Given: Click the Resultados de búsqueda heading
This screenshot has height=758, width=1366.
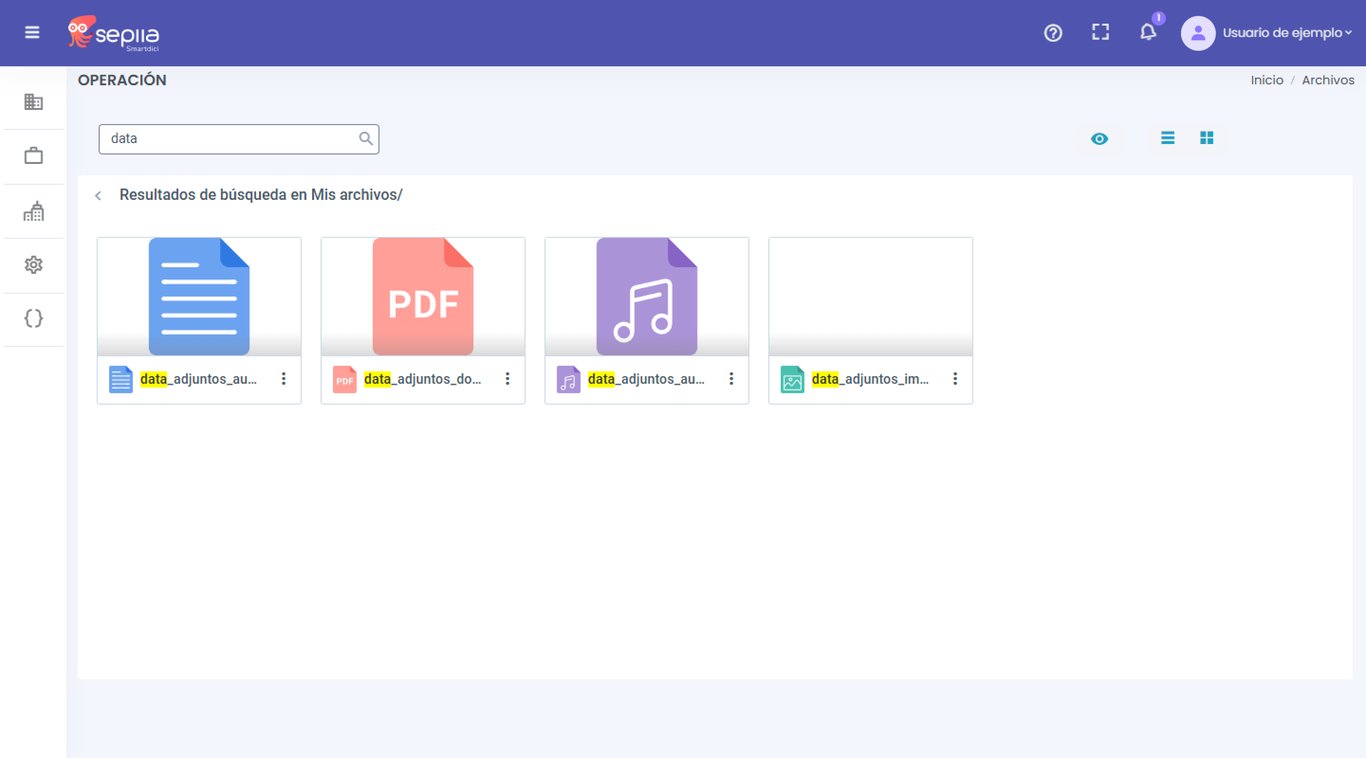Looking at the screenshot, I should tap(261, 195).
